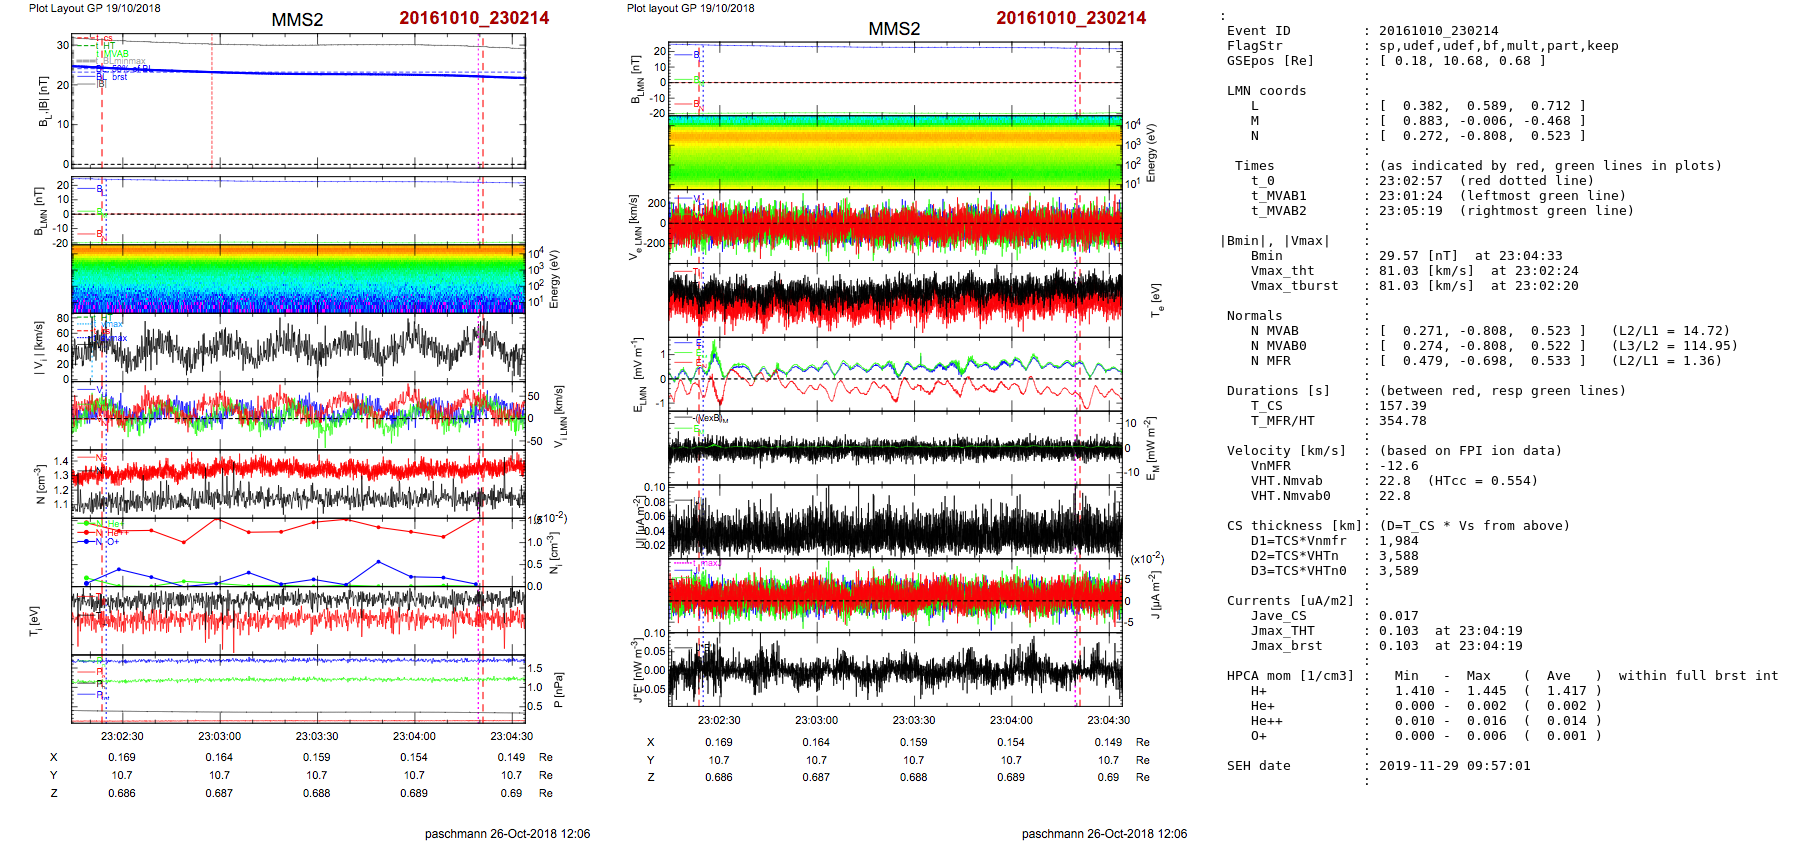
Task: Click the LMN coords heading
Action: [x=1266, y=91]
